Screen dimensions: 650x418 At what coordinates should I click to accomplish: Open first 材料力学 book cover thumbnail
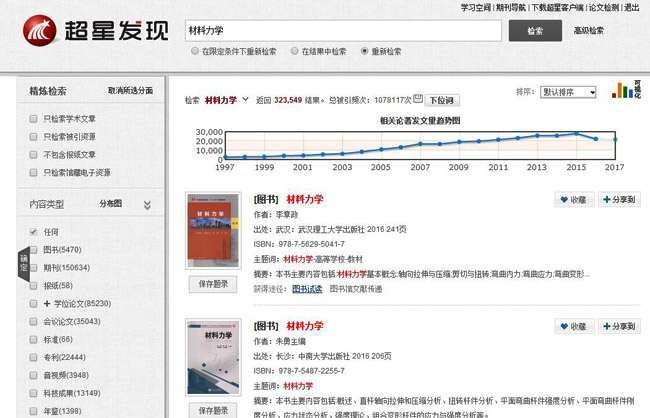[x=214, y=238]
